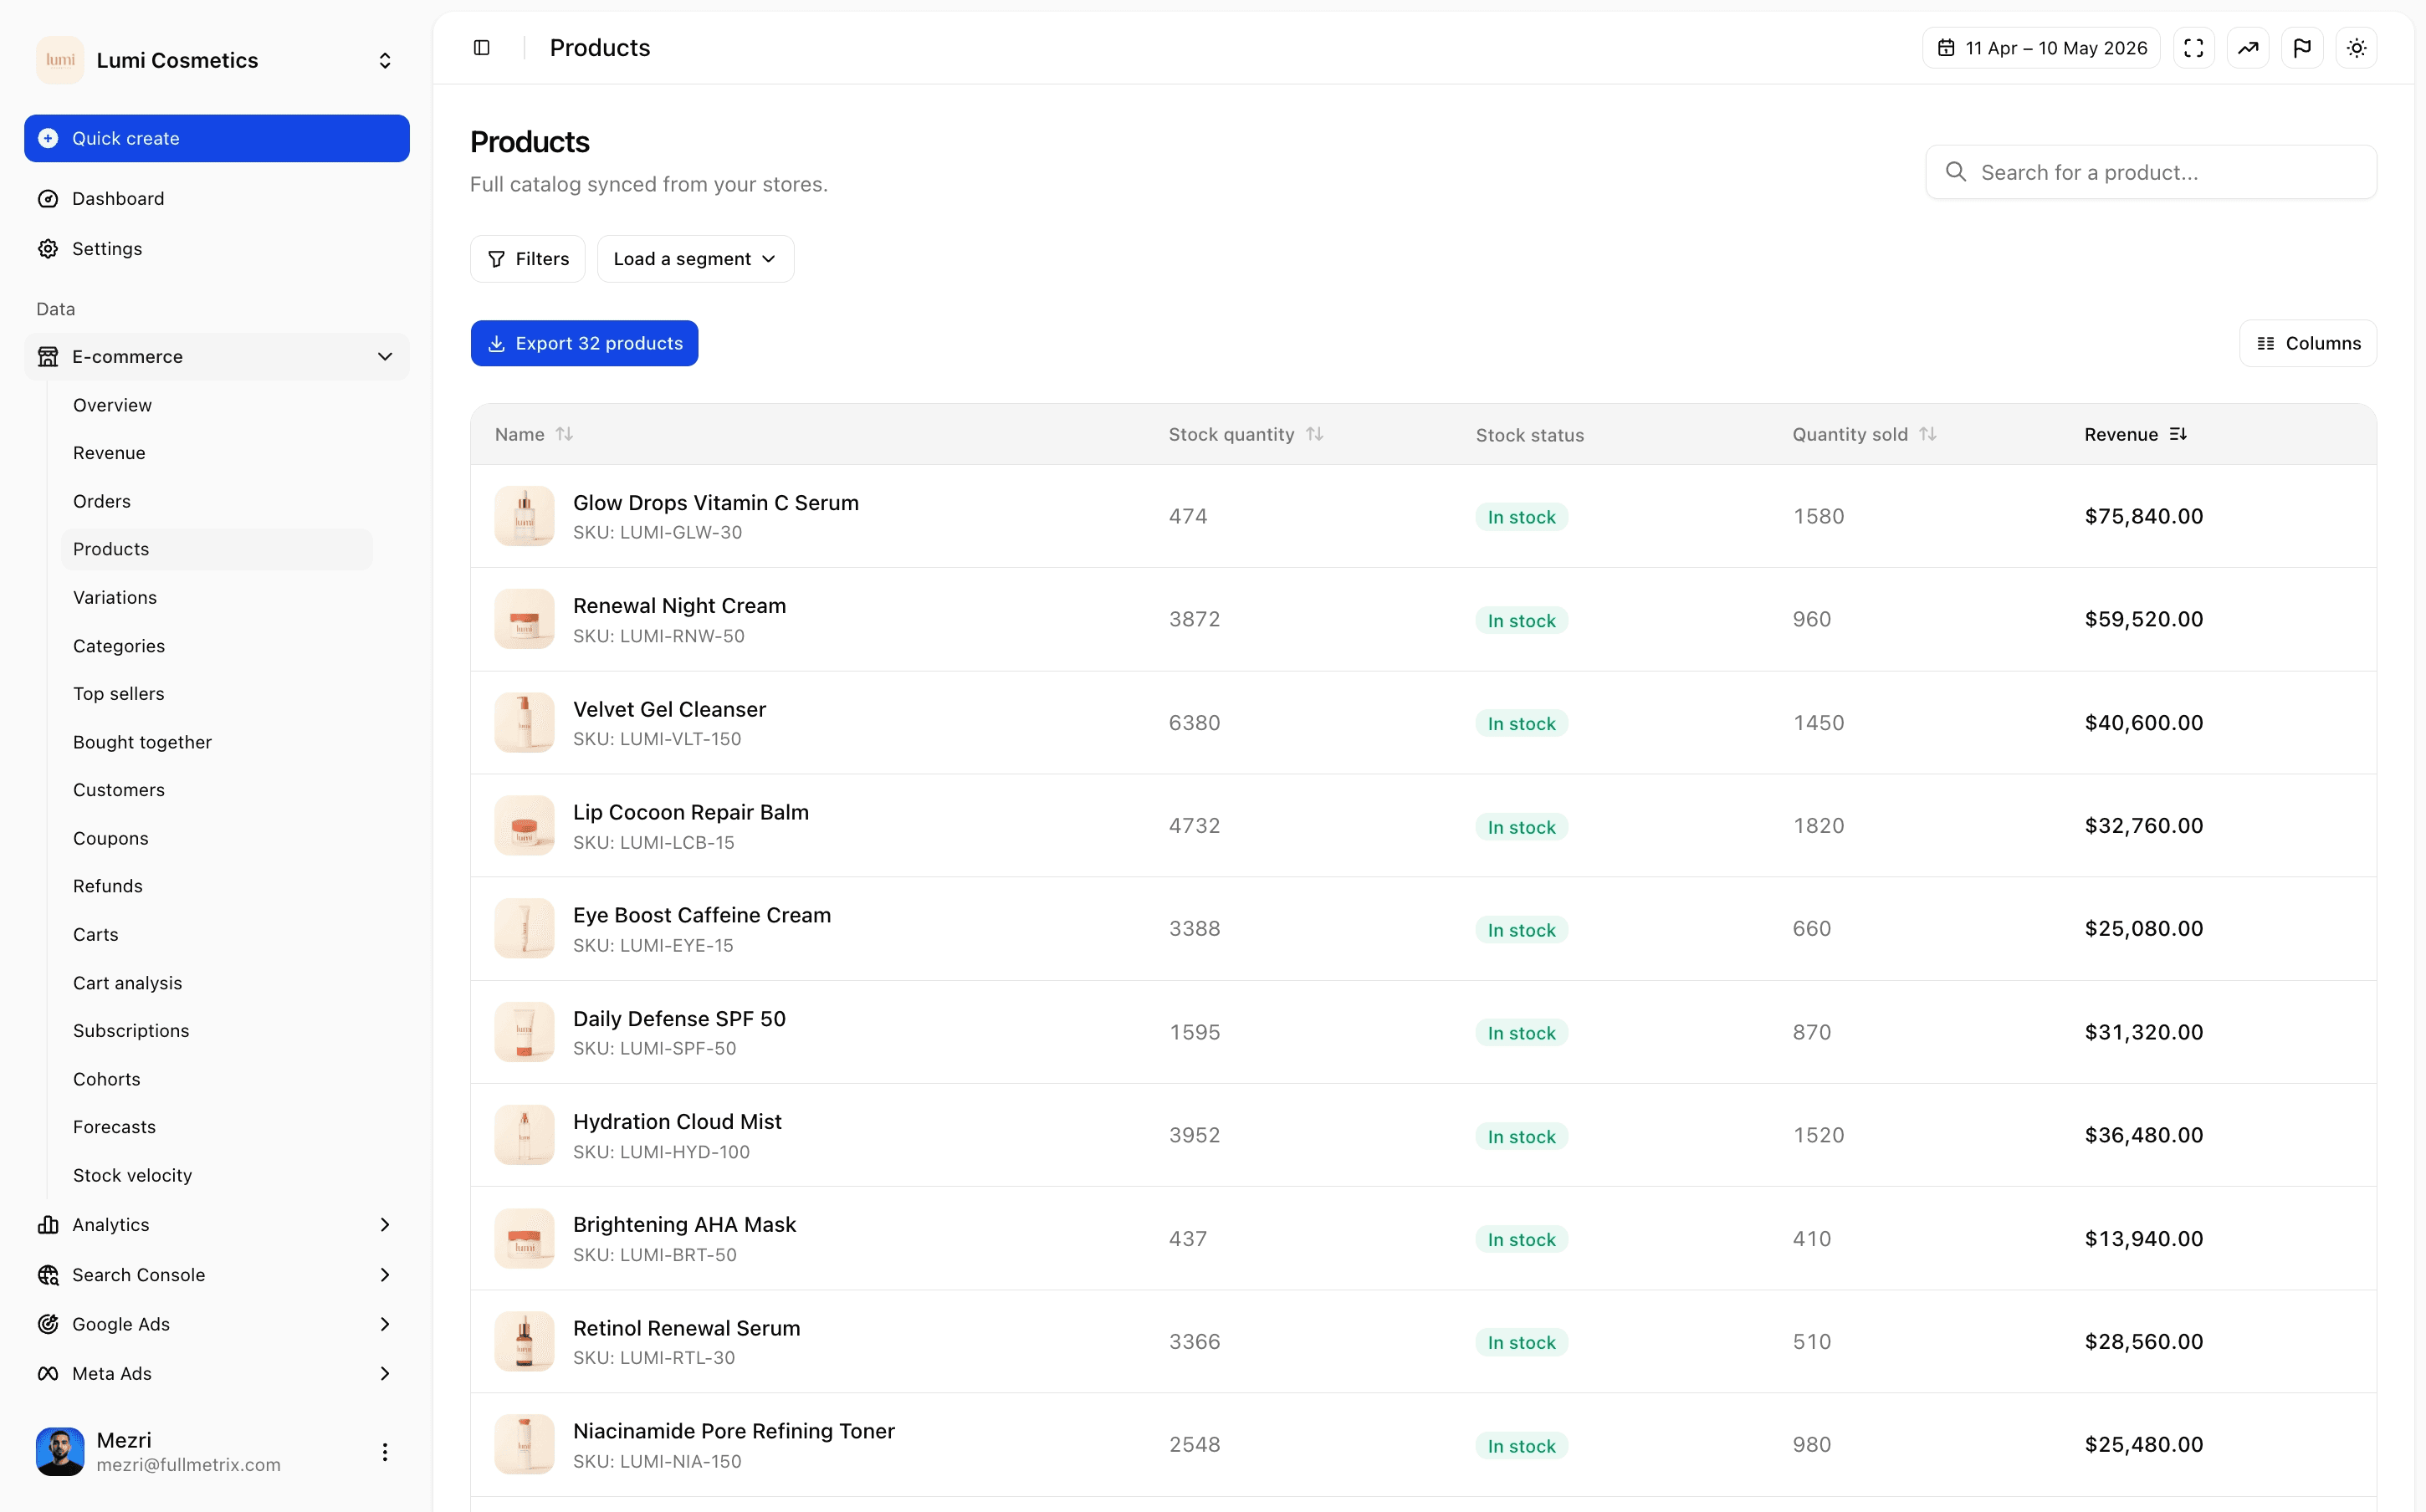
Task: Click the Quick create button
Action: click(x=217, y=138)
